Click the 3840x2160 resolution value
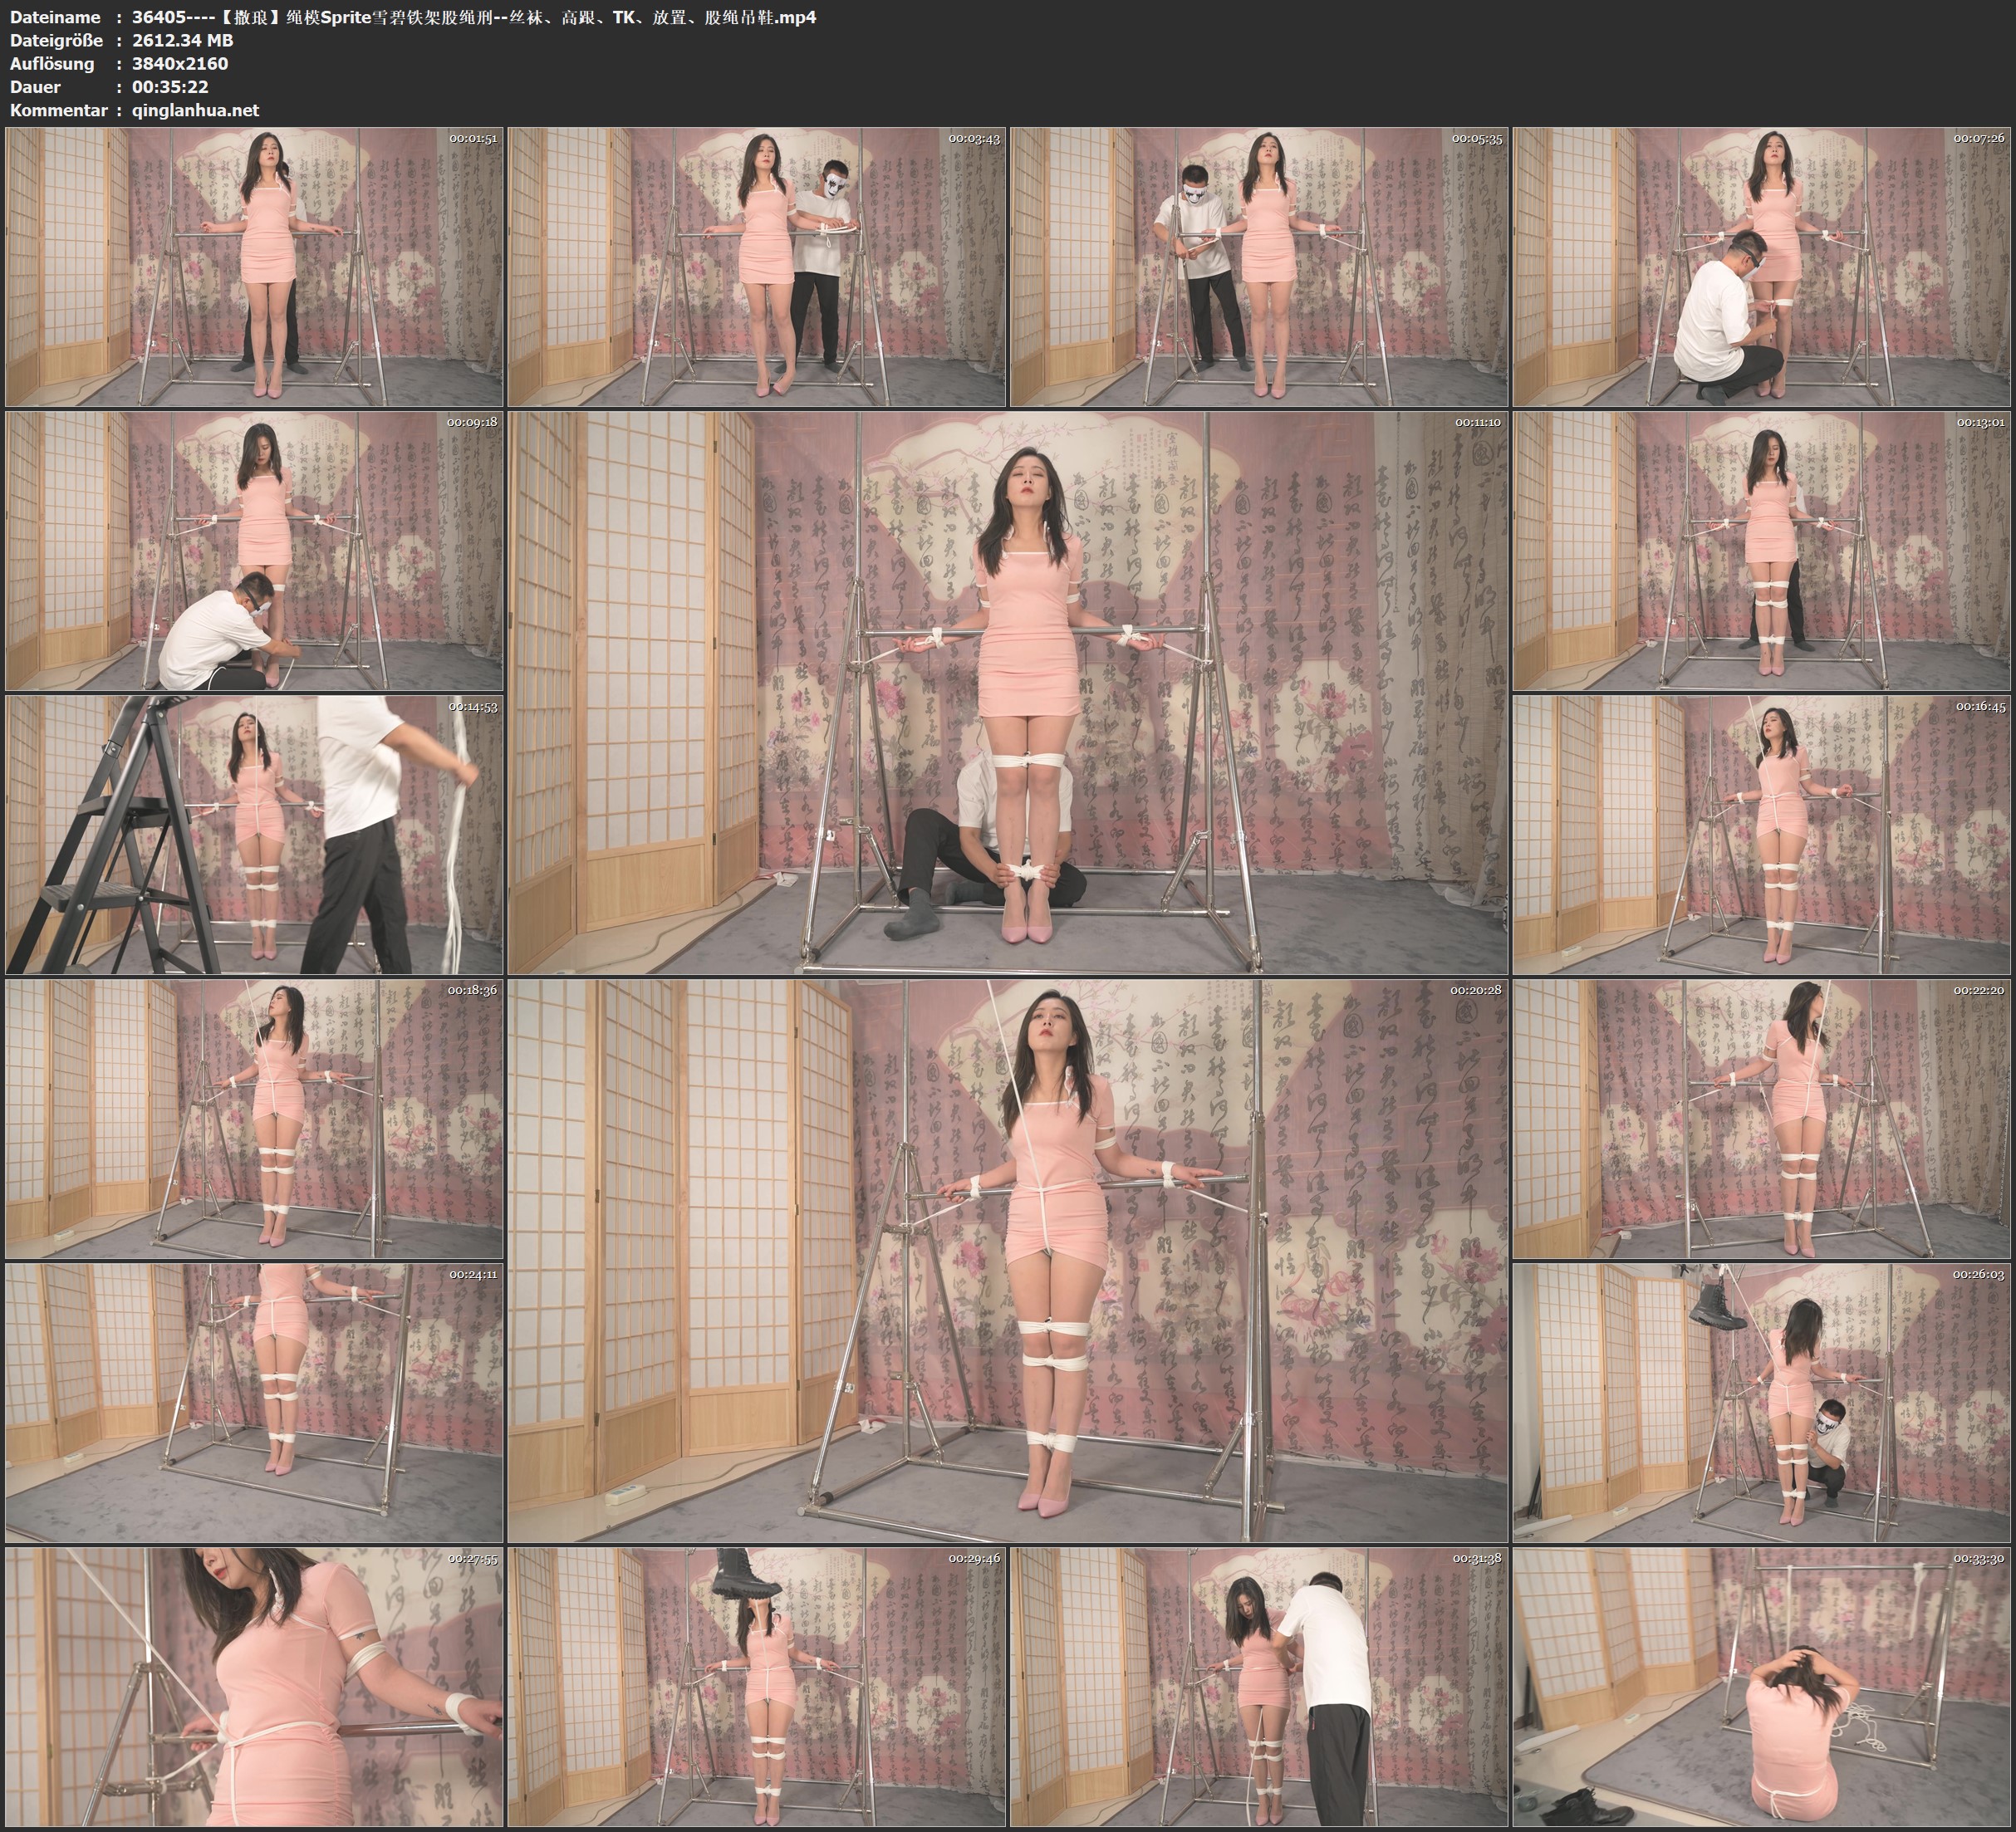This screenshot has height=1832, width=2016. coord(180,63)
